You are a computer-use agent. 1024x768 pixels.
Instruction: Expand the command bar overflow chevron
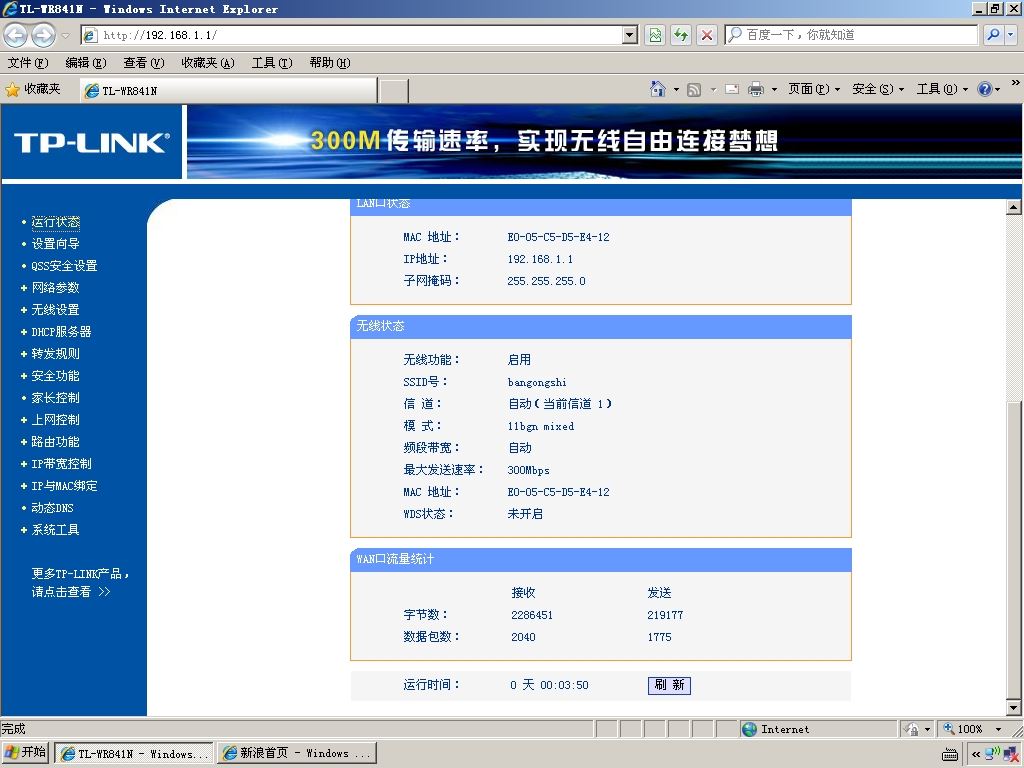(1016, 83)
